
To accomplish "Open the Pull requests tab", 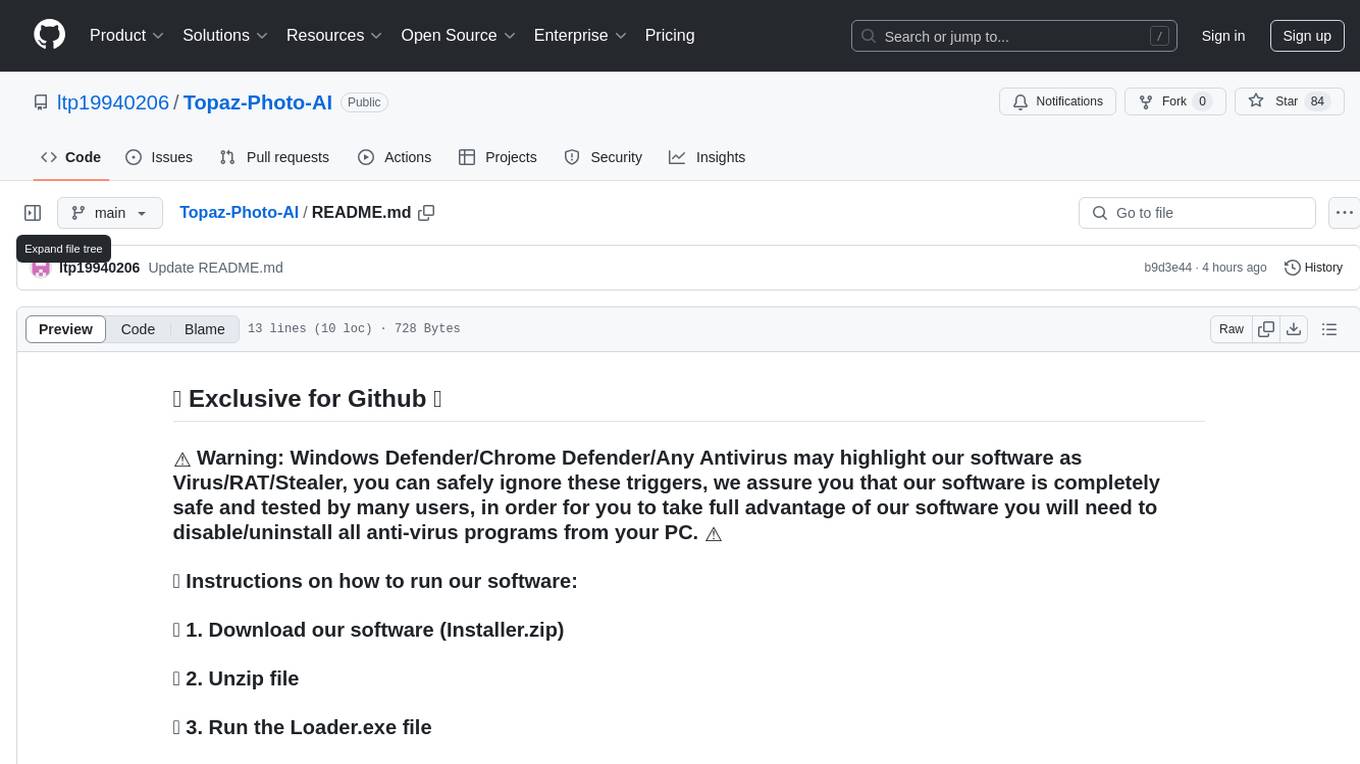I will point(274,157).
